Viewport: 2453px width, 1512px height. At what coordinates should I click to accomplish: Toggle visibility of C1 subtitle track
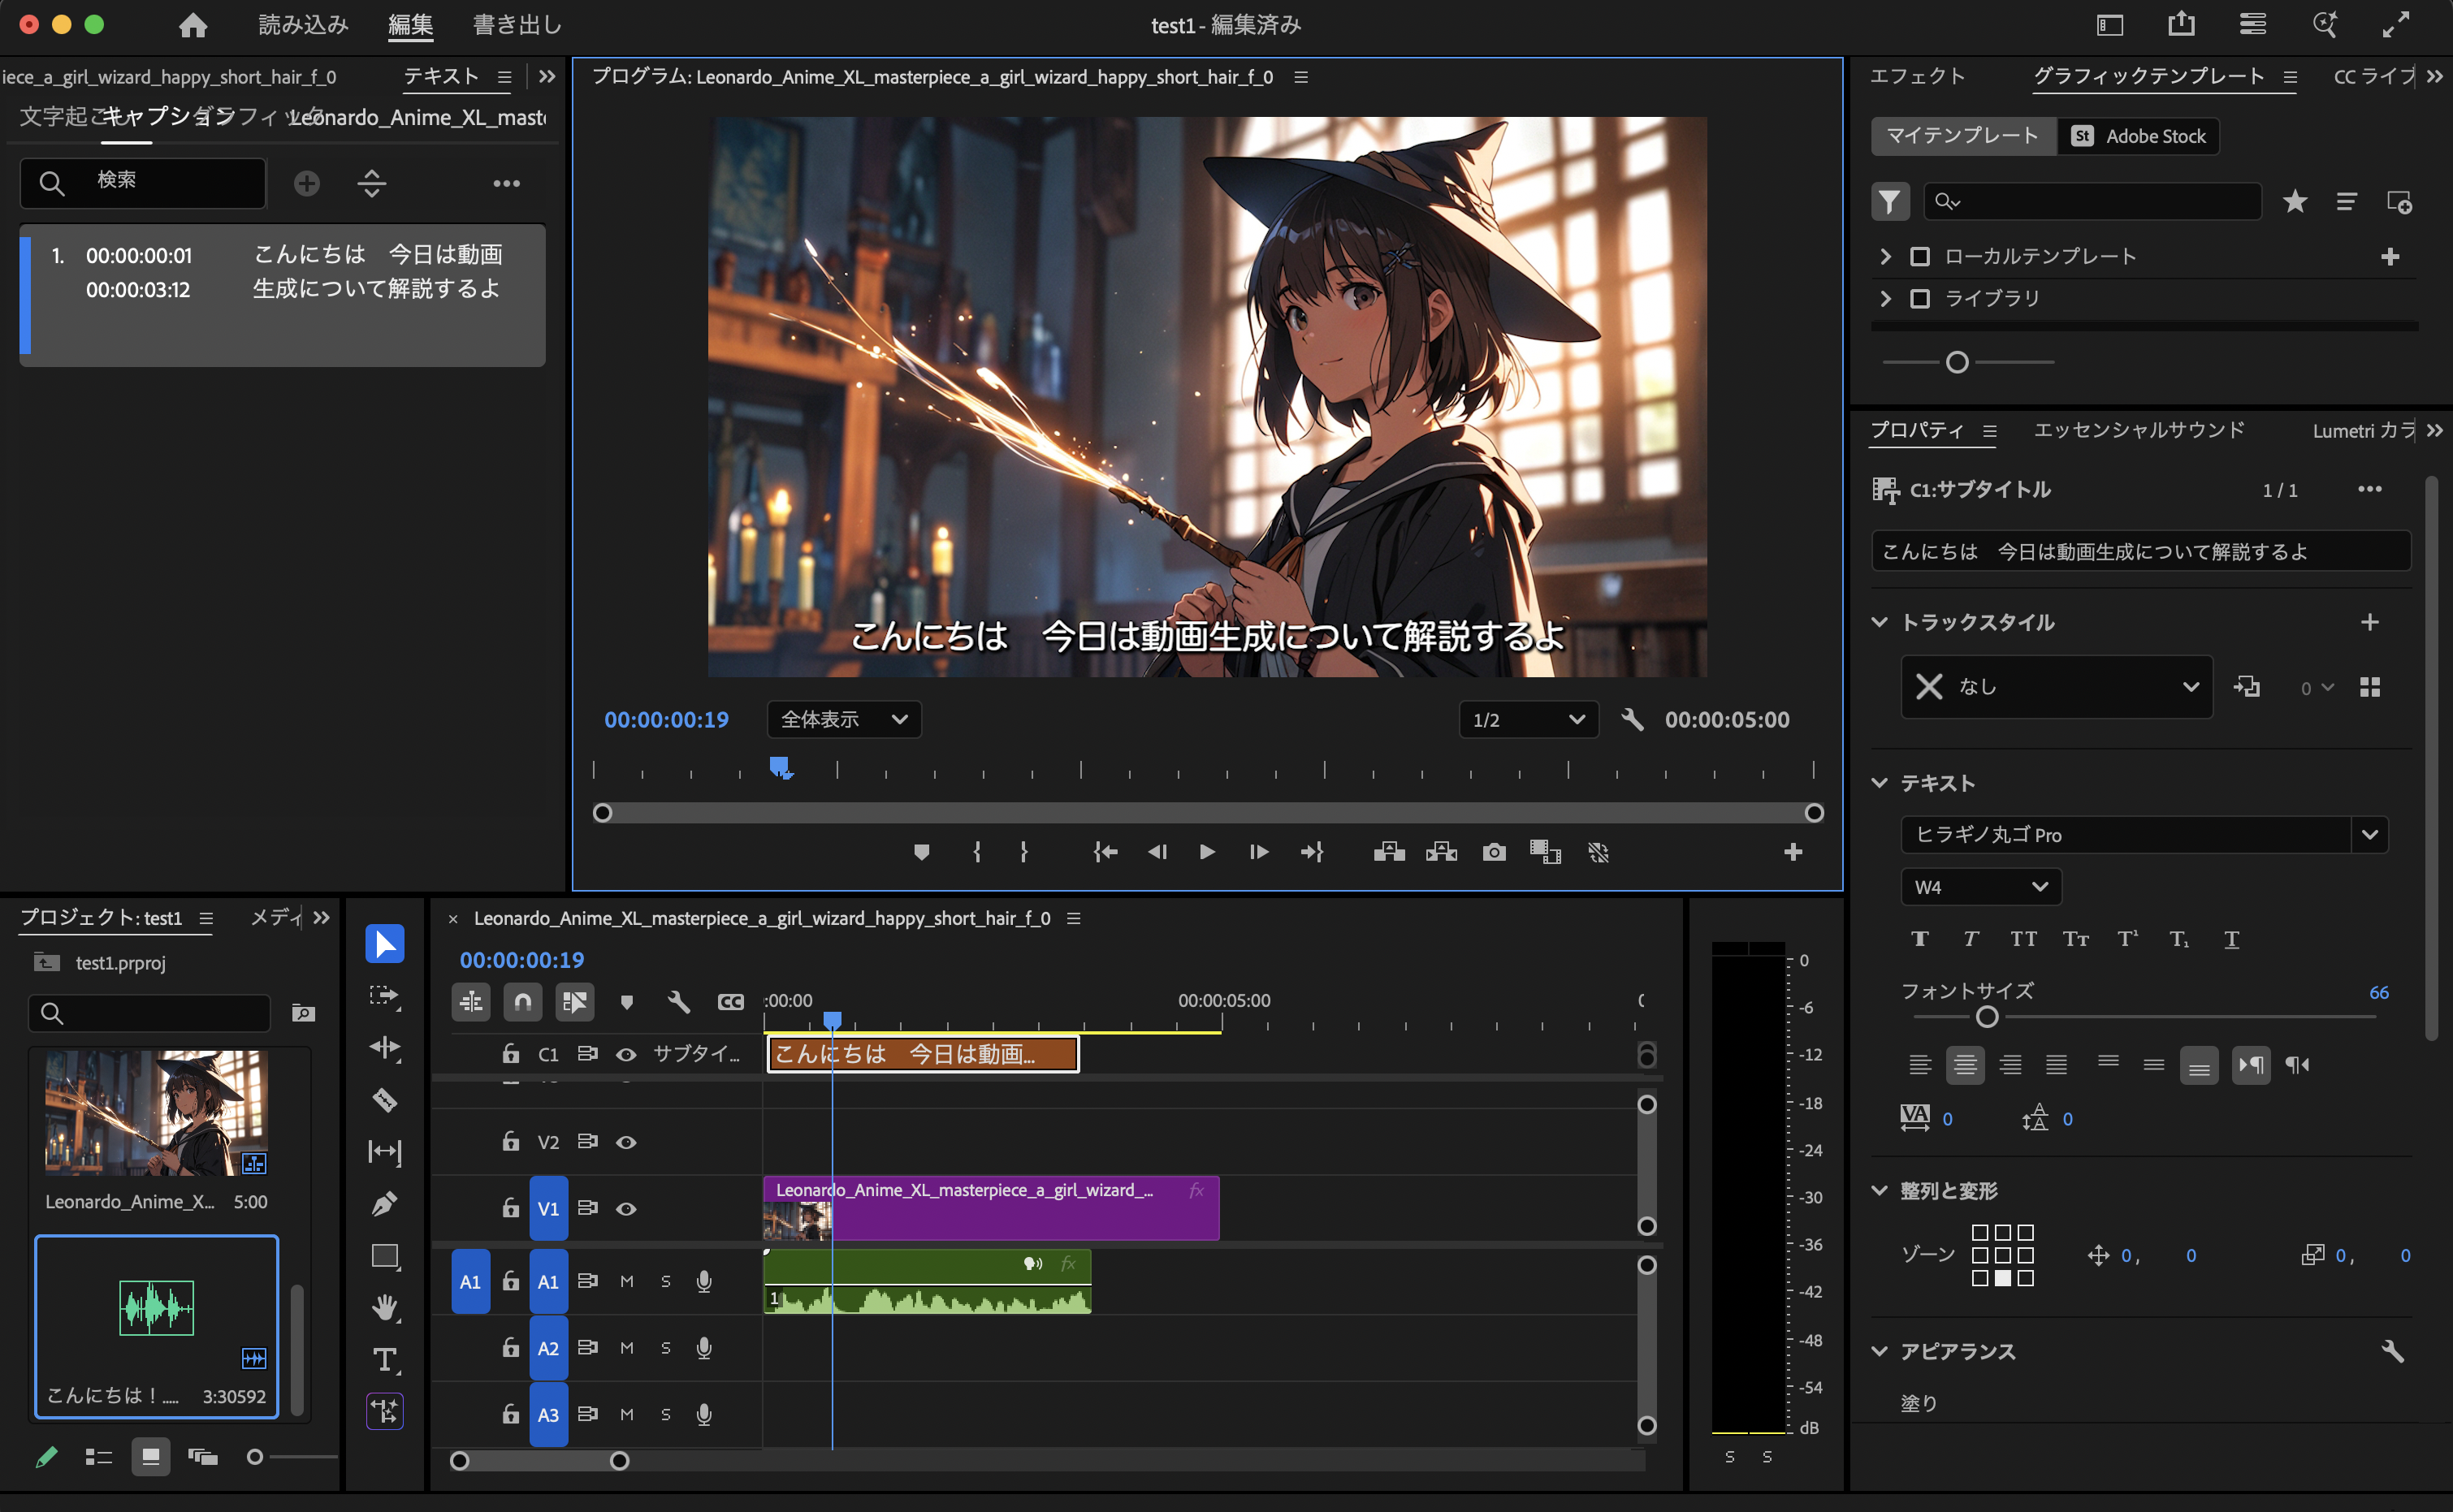click(x=626, y=1054)
